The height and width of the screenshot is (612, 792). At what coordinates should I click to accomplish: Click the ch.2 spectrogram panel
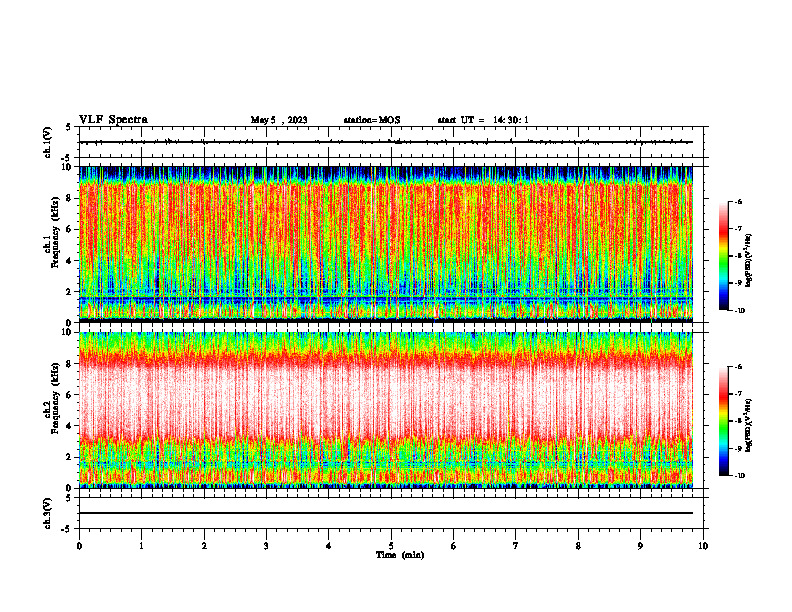[x=386, y=410]
